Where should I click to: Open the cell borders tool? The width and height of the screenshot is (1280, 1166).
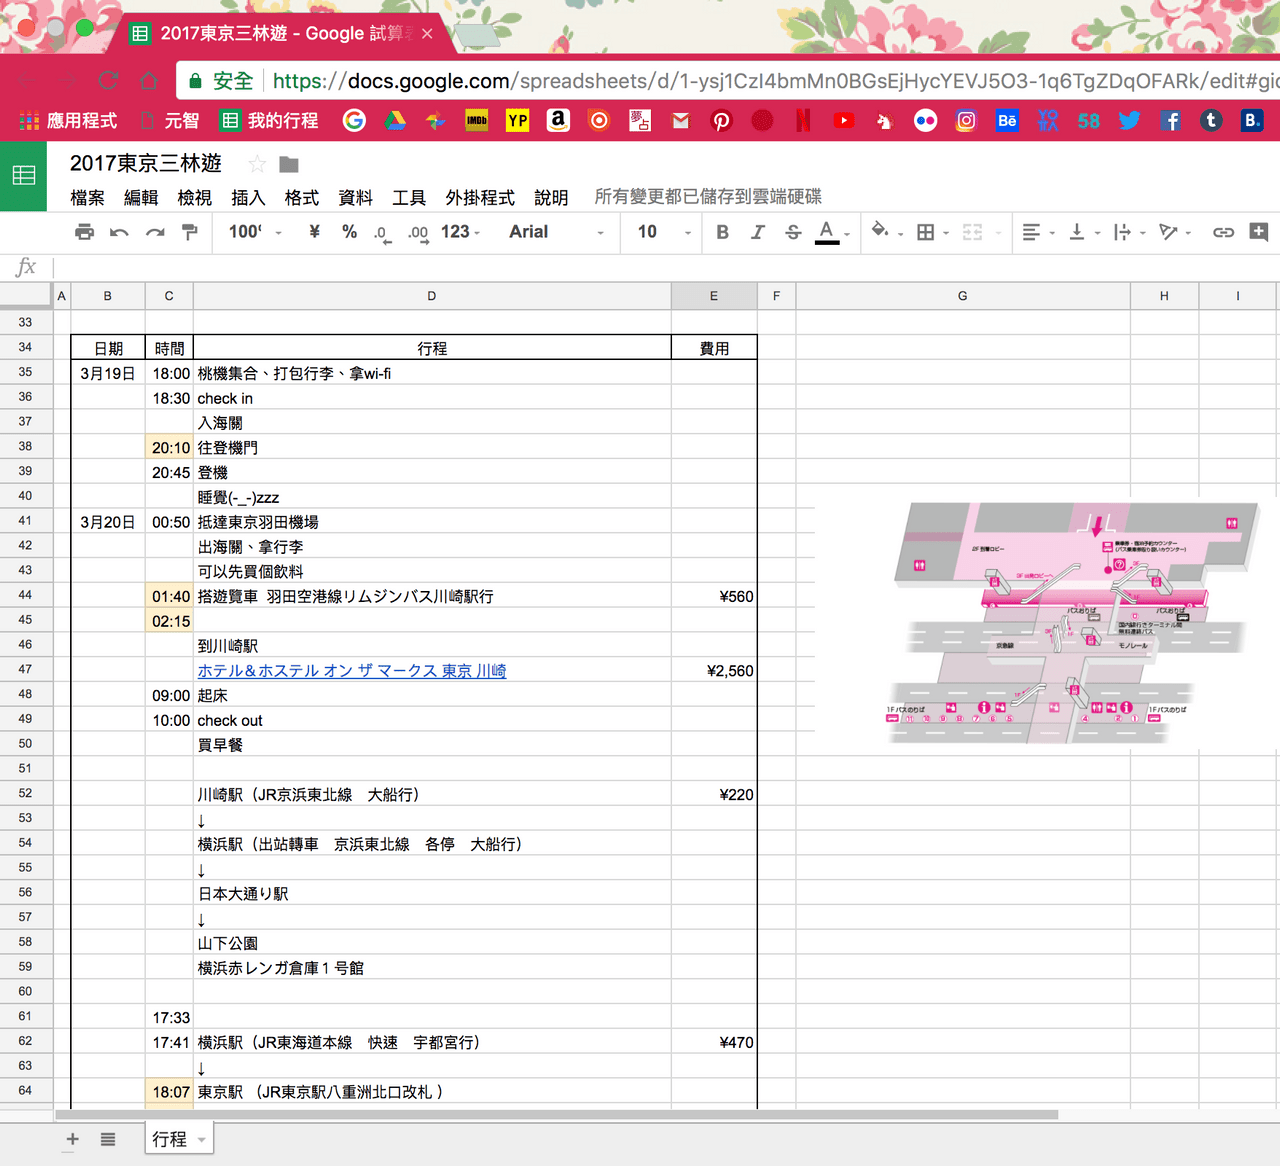coord(926,232)
